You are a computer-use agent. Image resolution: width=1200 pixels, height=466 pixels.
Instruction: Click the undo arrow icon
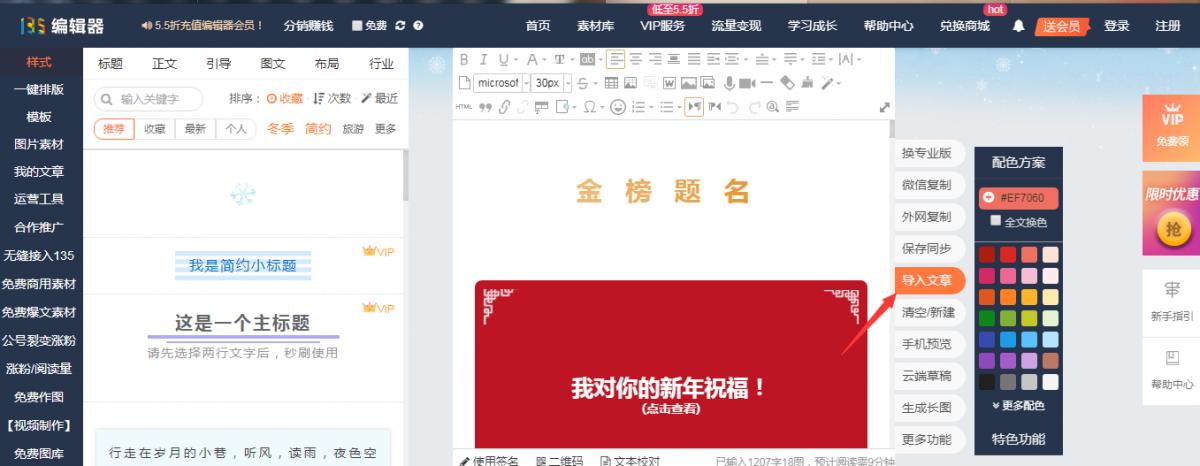coord(732,107)
